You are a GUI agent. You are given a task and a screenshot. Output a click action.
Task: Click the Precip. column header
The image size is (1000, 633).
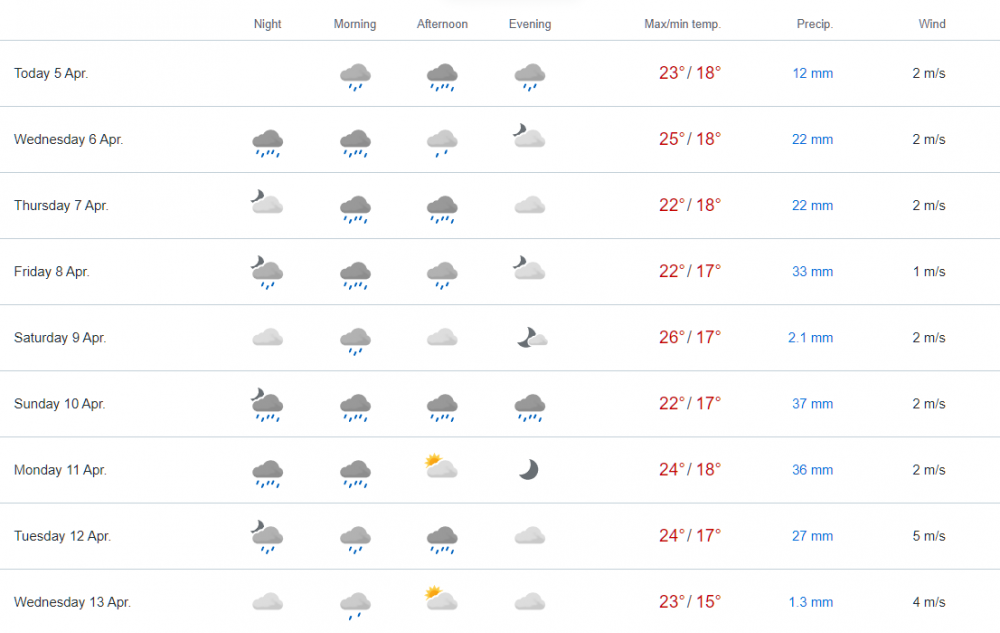[814, 24]
